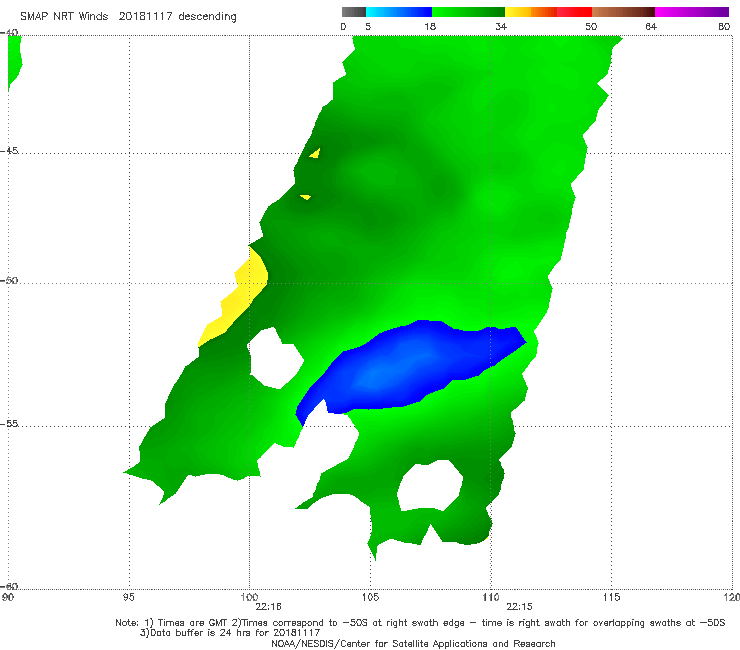Click the longitude axis label 110
The width and height of the screenshot is (740, 650).
point(491,598)
